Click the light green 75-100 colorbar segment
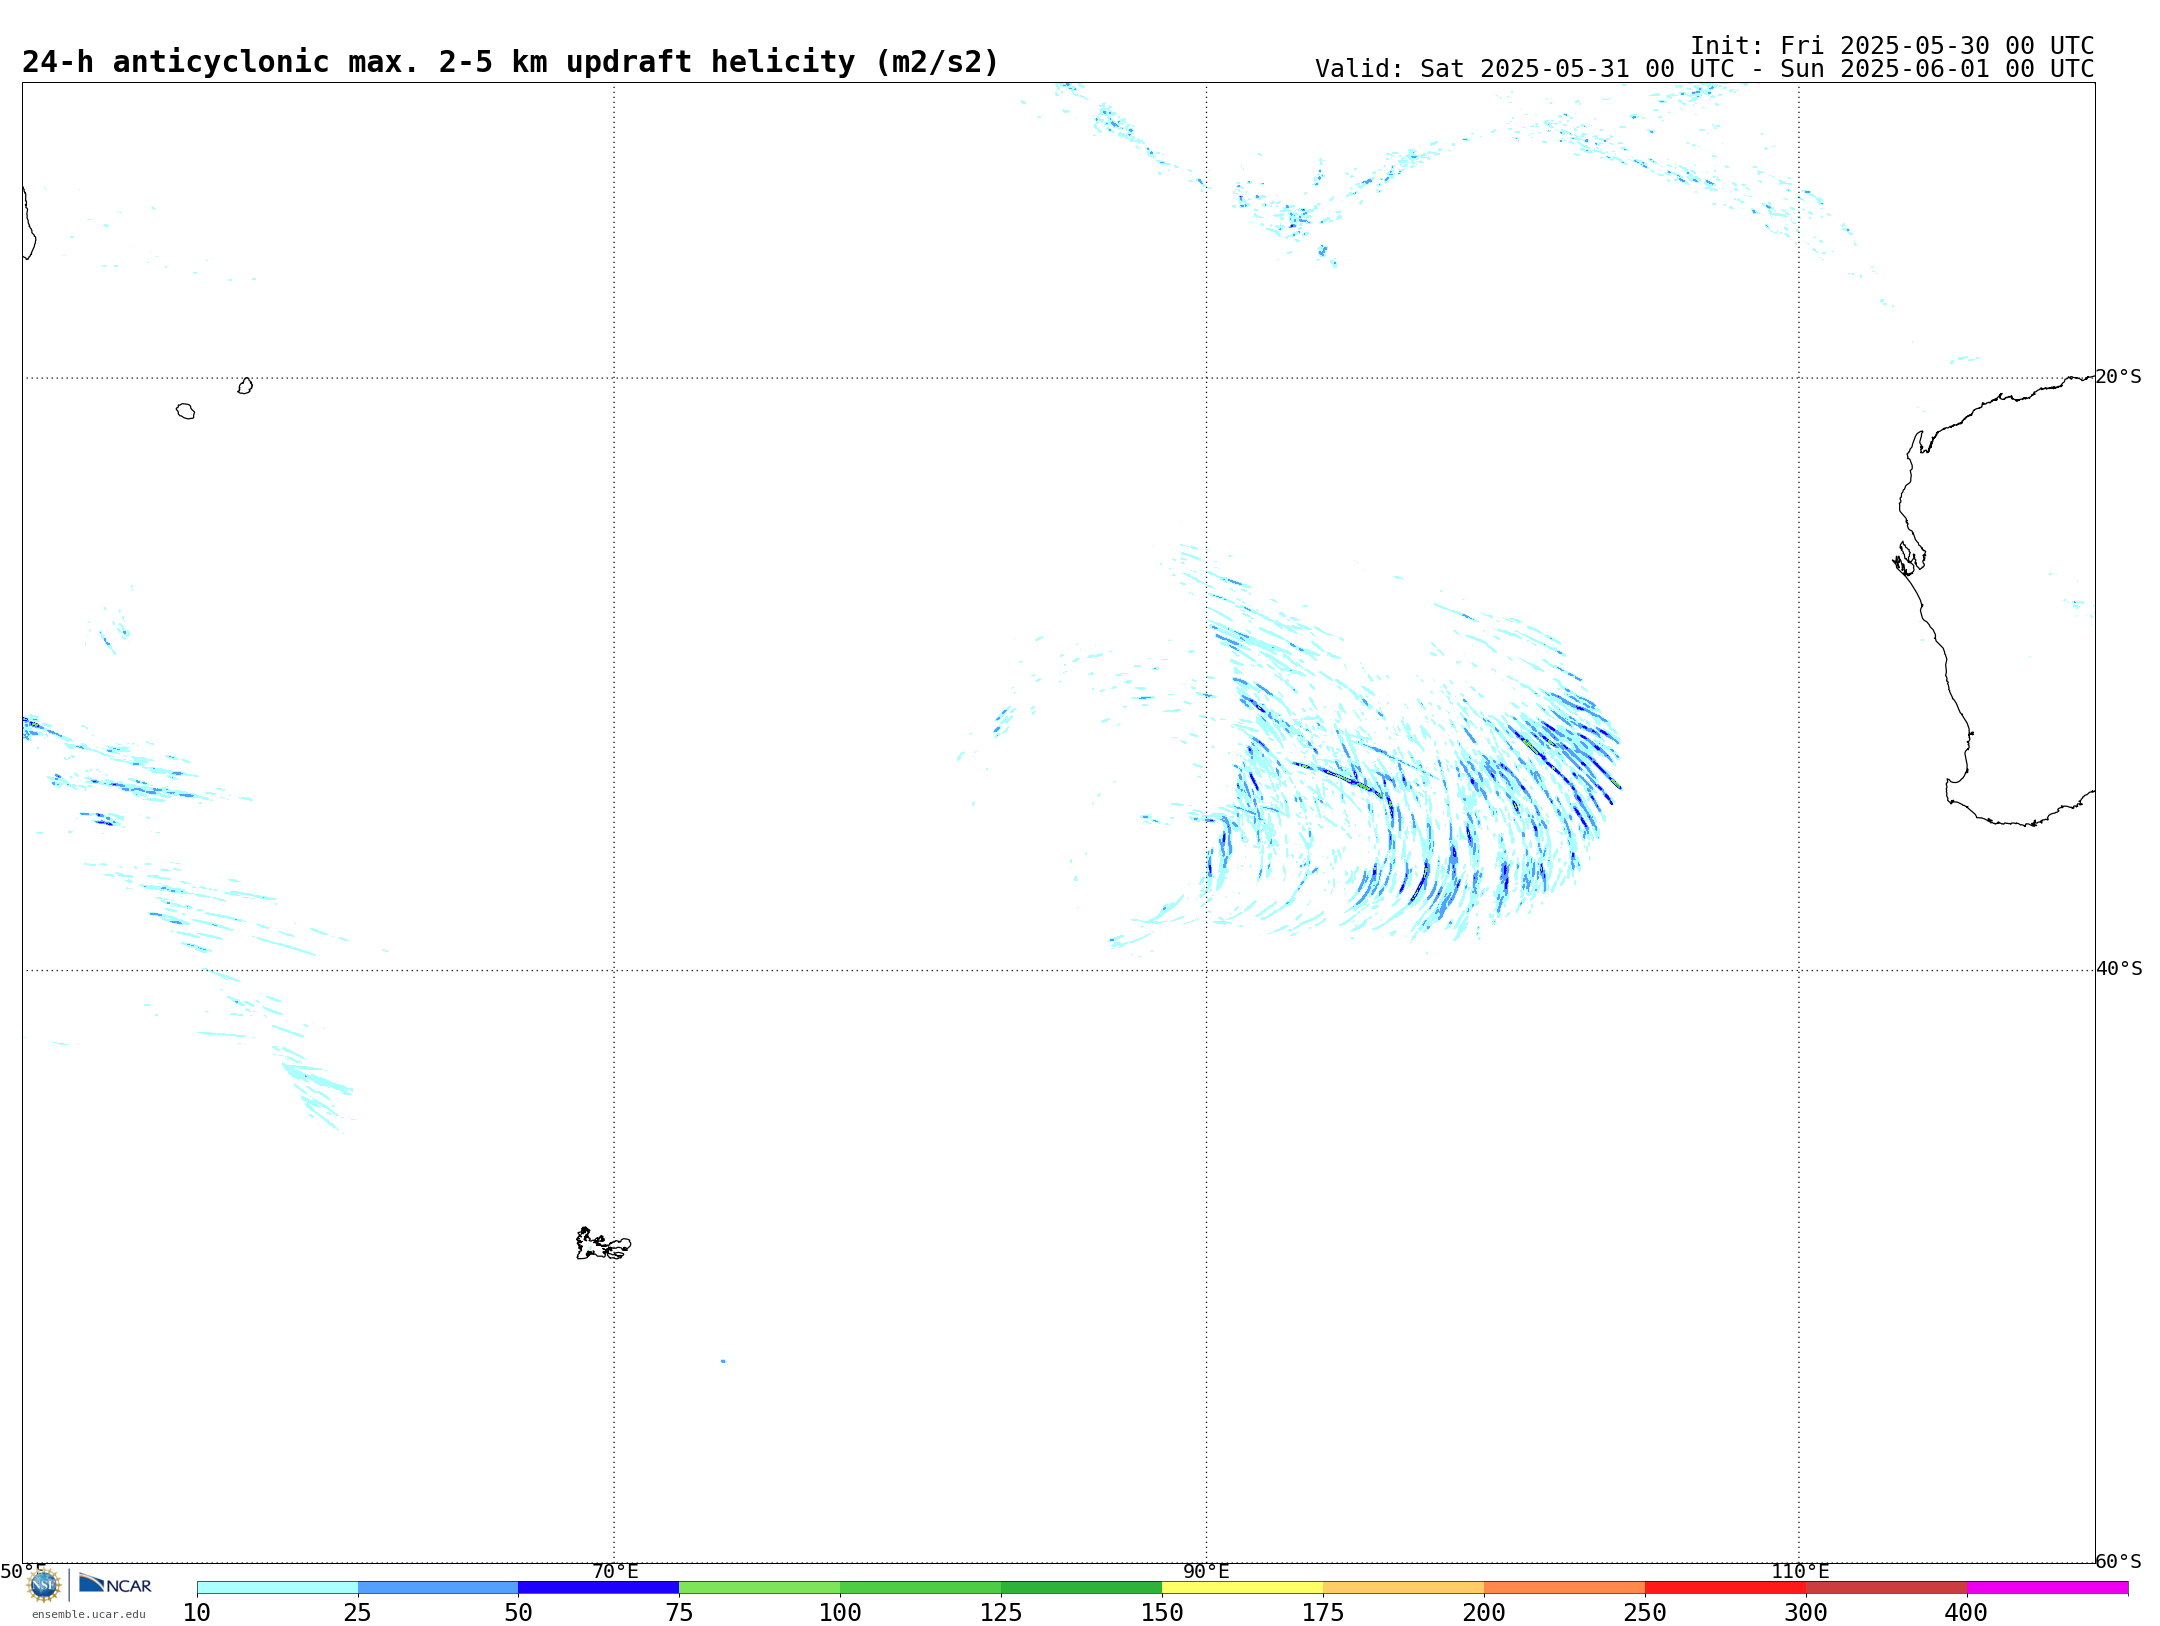 tap(760, 1588)
